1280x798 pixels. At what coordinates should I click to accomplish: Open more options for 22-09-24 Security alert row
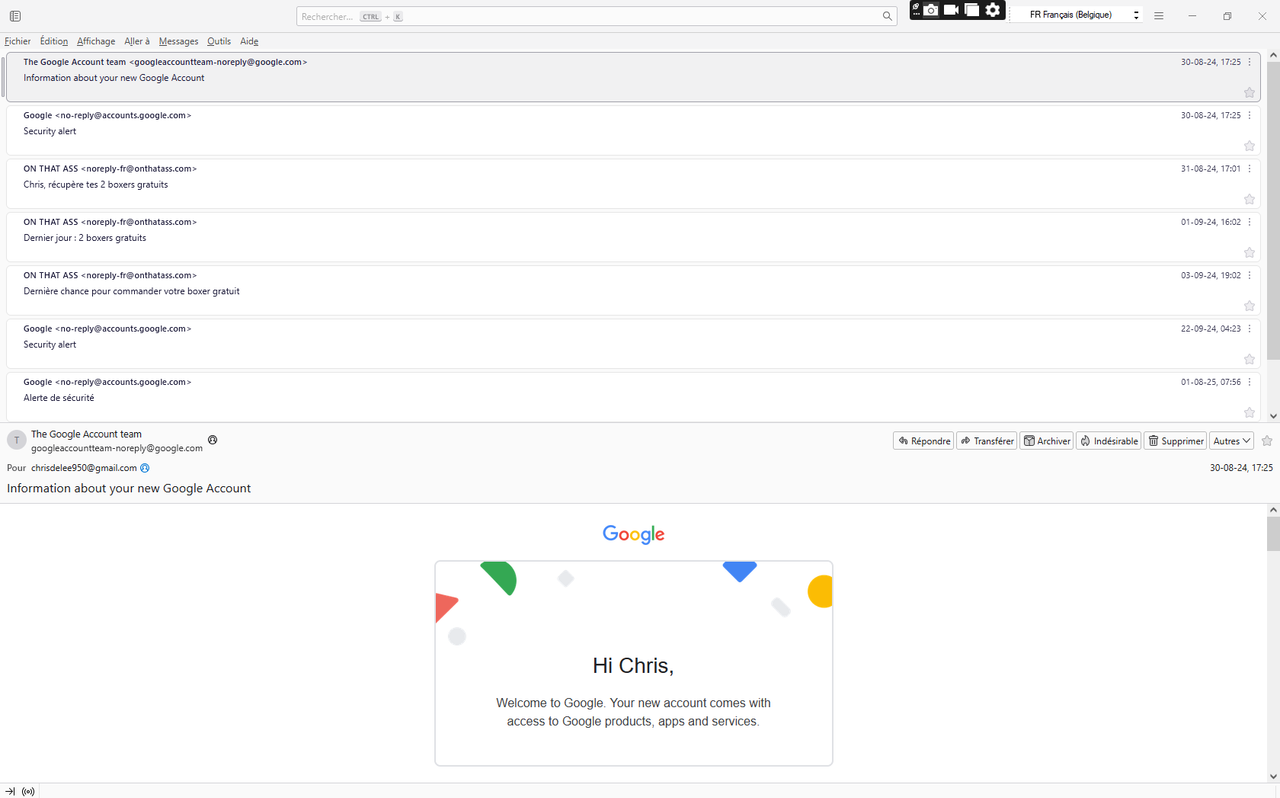tap(1250, 328)
